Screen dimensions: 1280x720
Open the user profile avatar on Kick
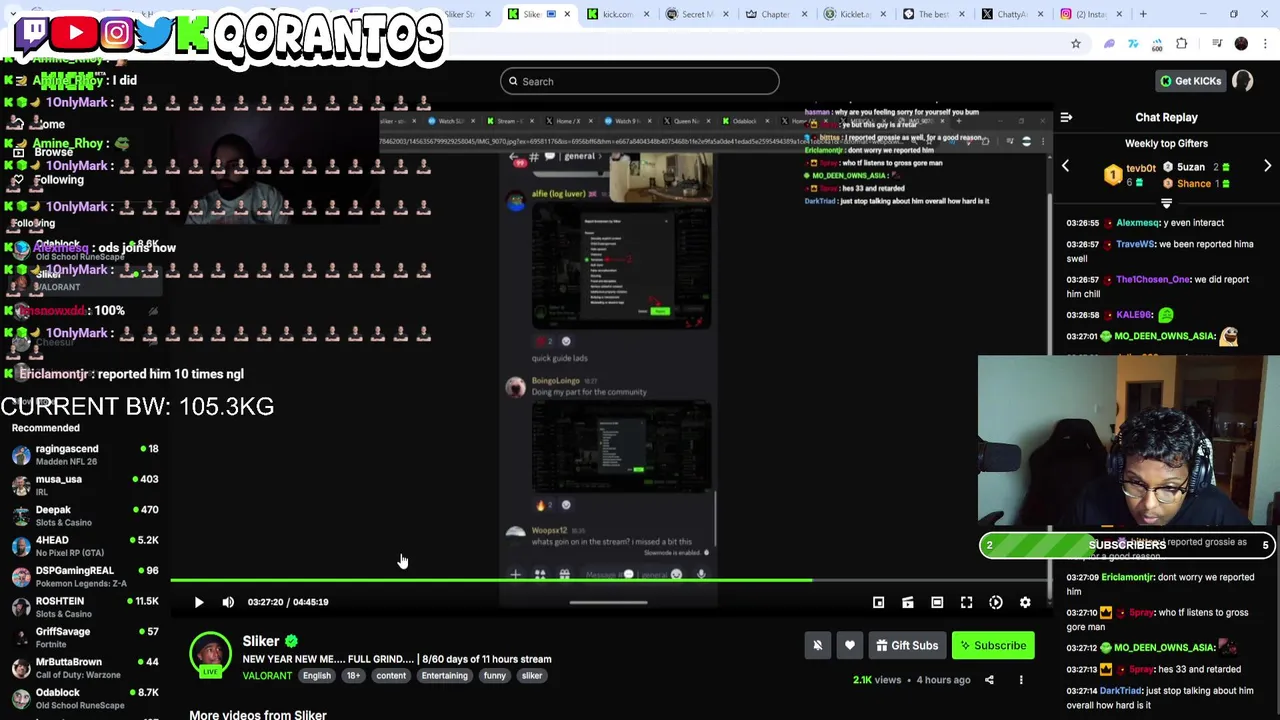[1243, 81]
